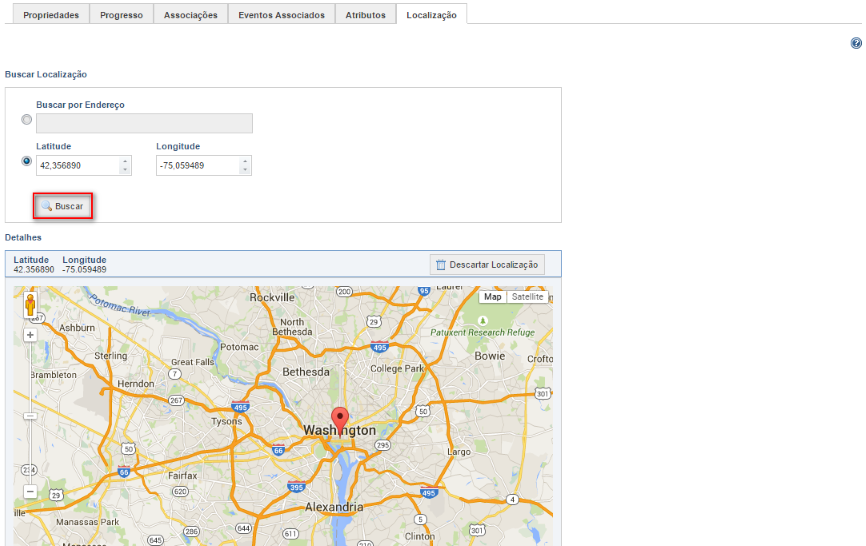Increase Longitude with the up spinner
The image size is (866, 546).
click(245, 161)
